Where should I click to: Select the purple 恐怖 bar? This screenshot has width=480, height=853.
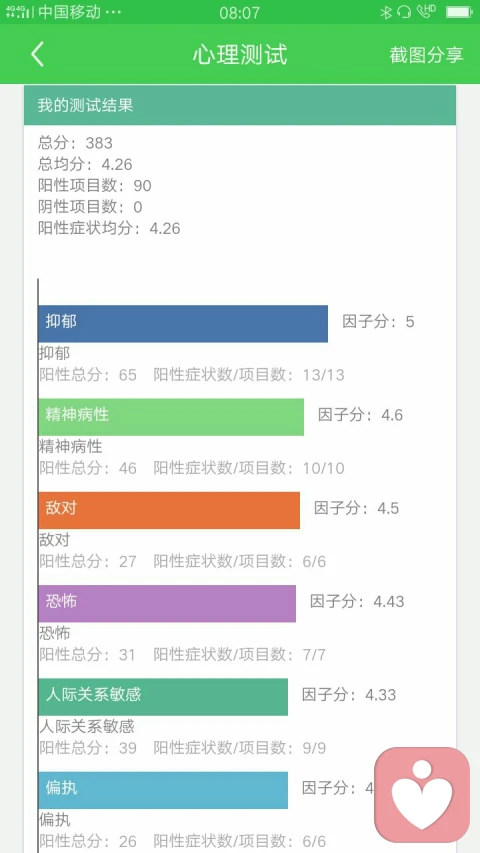(167, 603)
